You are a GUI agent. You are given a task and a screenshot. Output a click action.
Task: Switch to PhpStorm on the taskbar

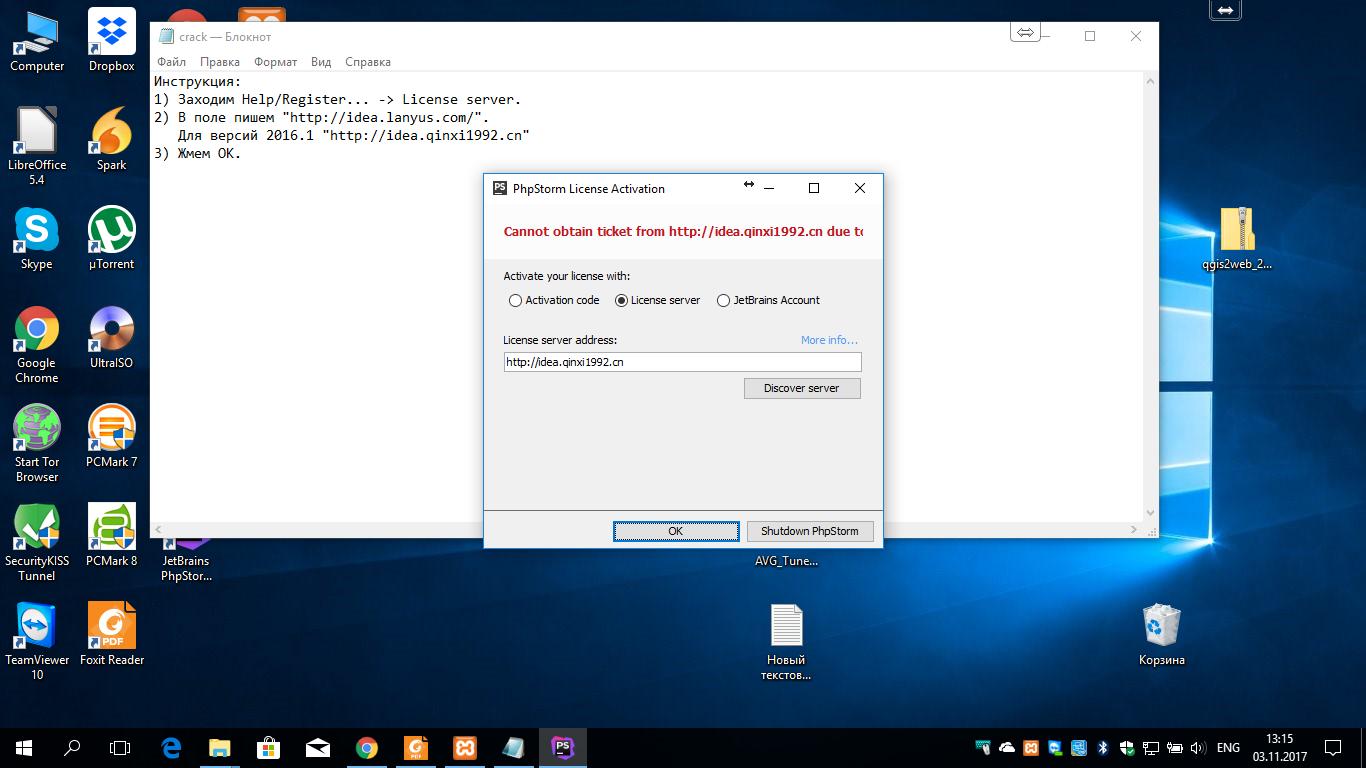tap(563, 747)
